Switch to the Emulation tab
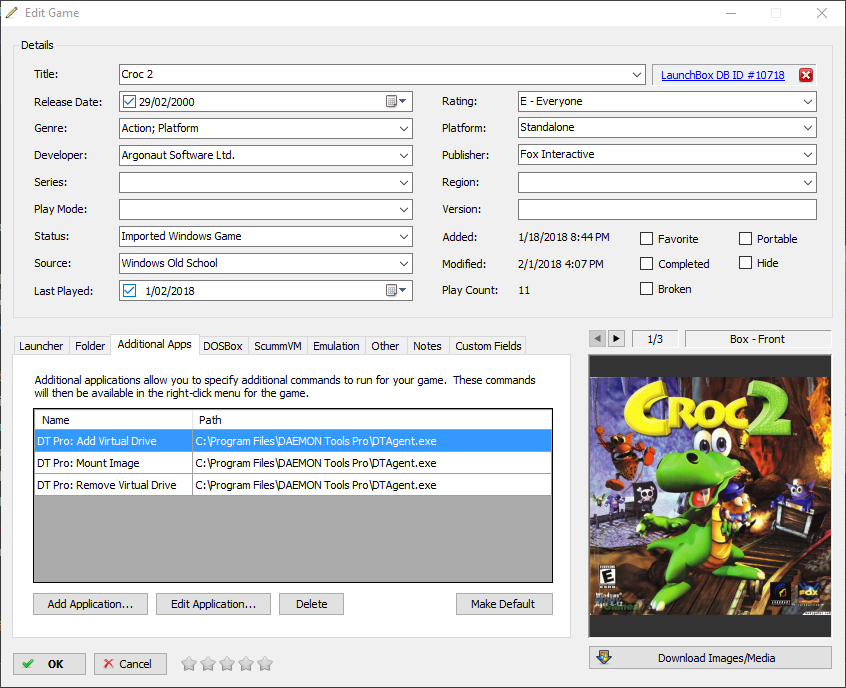This screenshot has width=846, height=688. (x=336, y=346)
